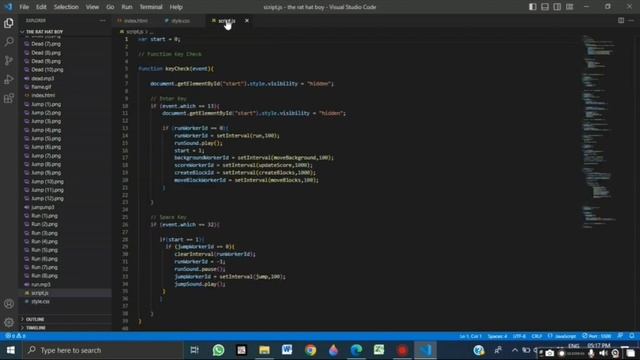Open the View menu
This screenshot has height=360, width=640.
[92, 7]
